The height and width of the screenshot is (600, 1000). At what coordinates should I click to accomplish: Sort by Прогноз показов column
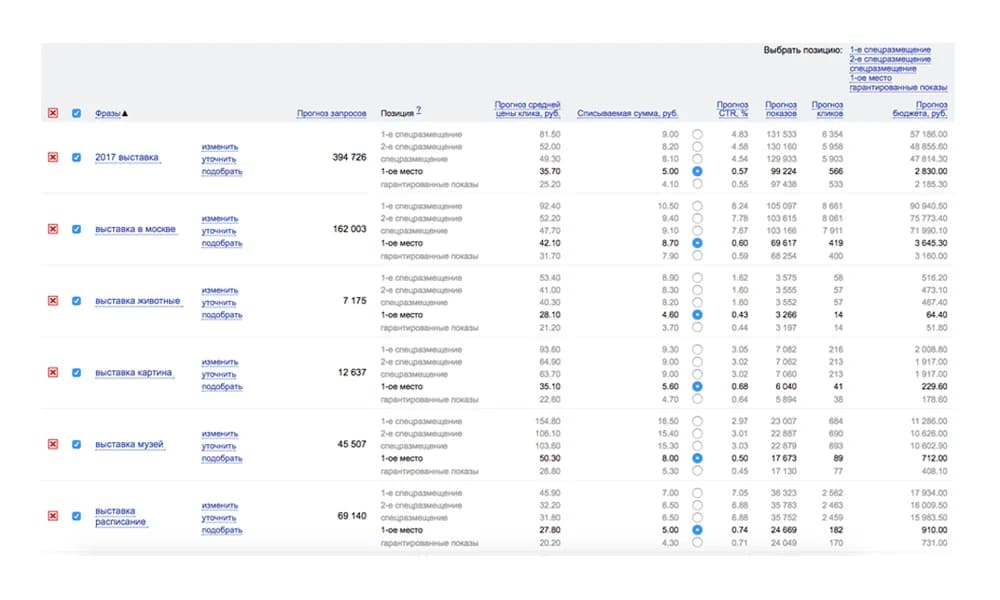(x=781, y=109)
